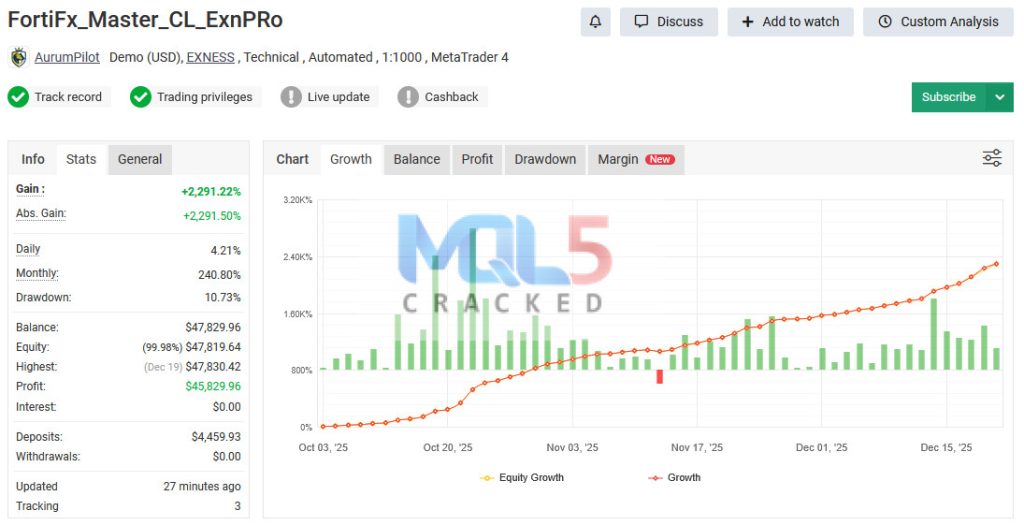Select the Stats tab
The height and width of the screenshot is (525, 1024).
[x=81, y=159]
